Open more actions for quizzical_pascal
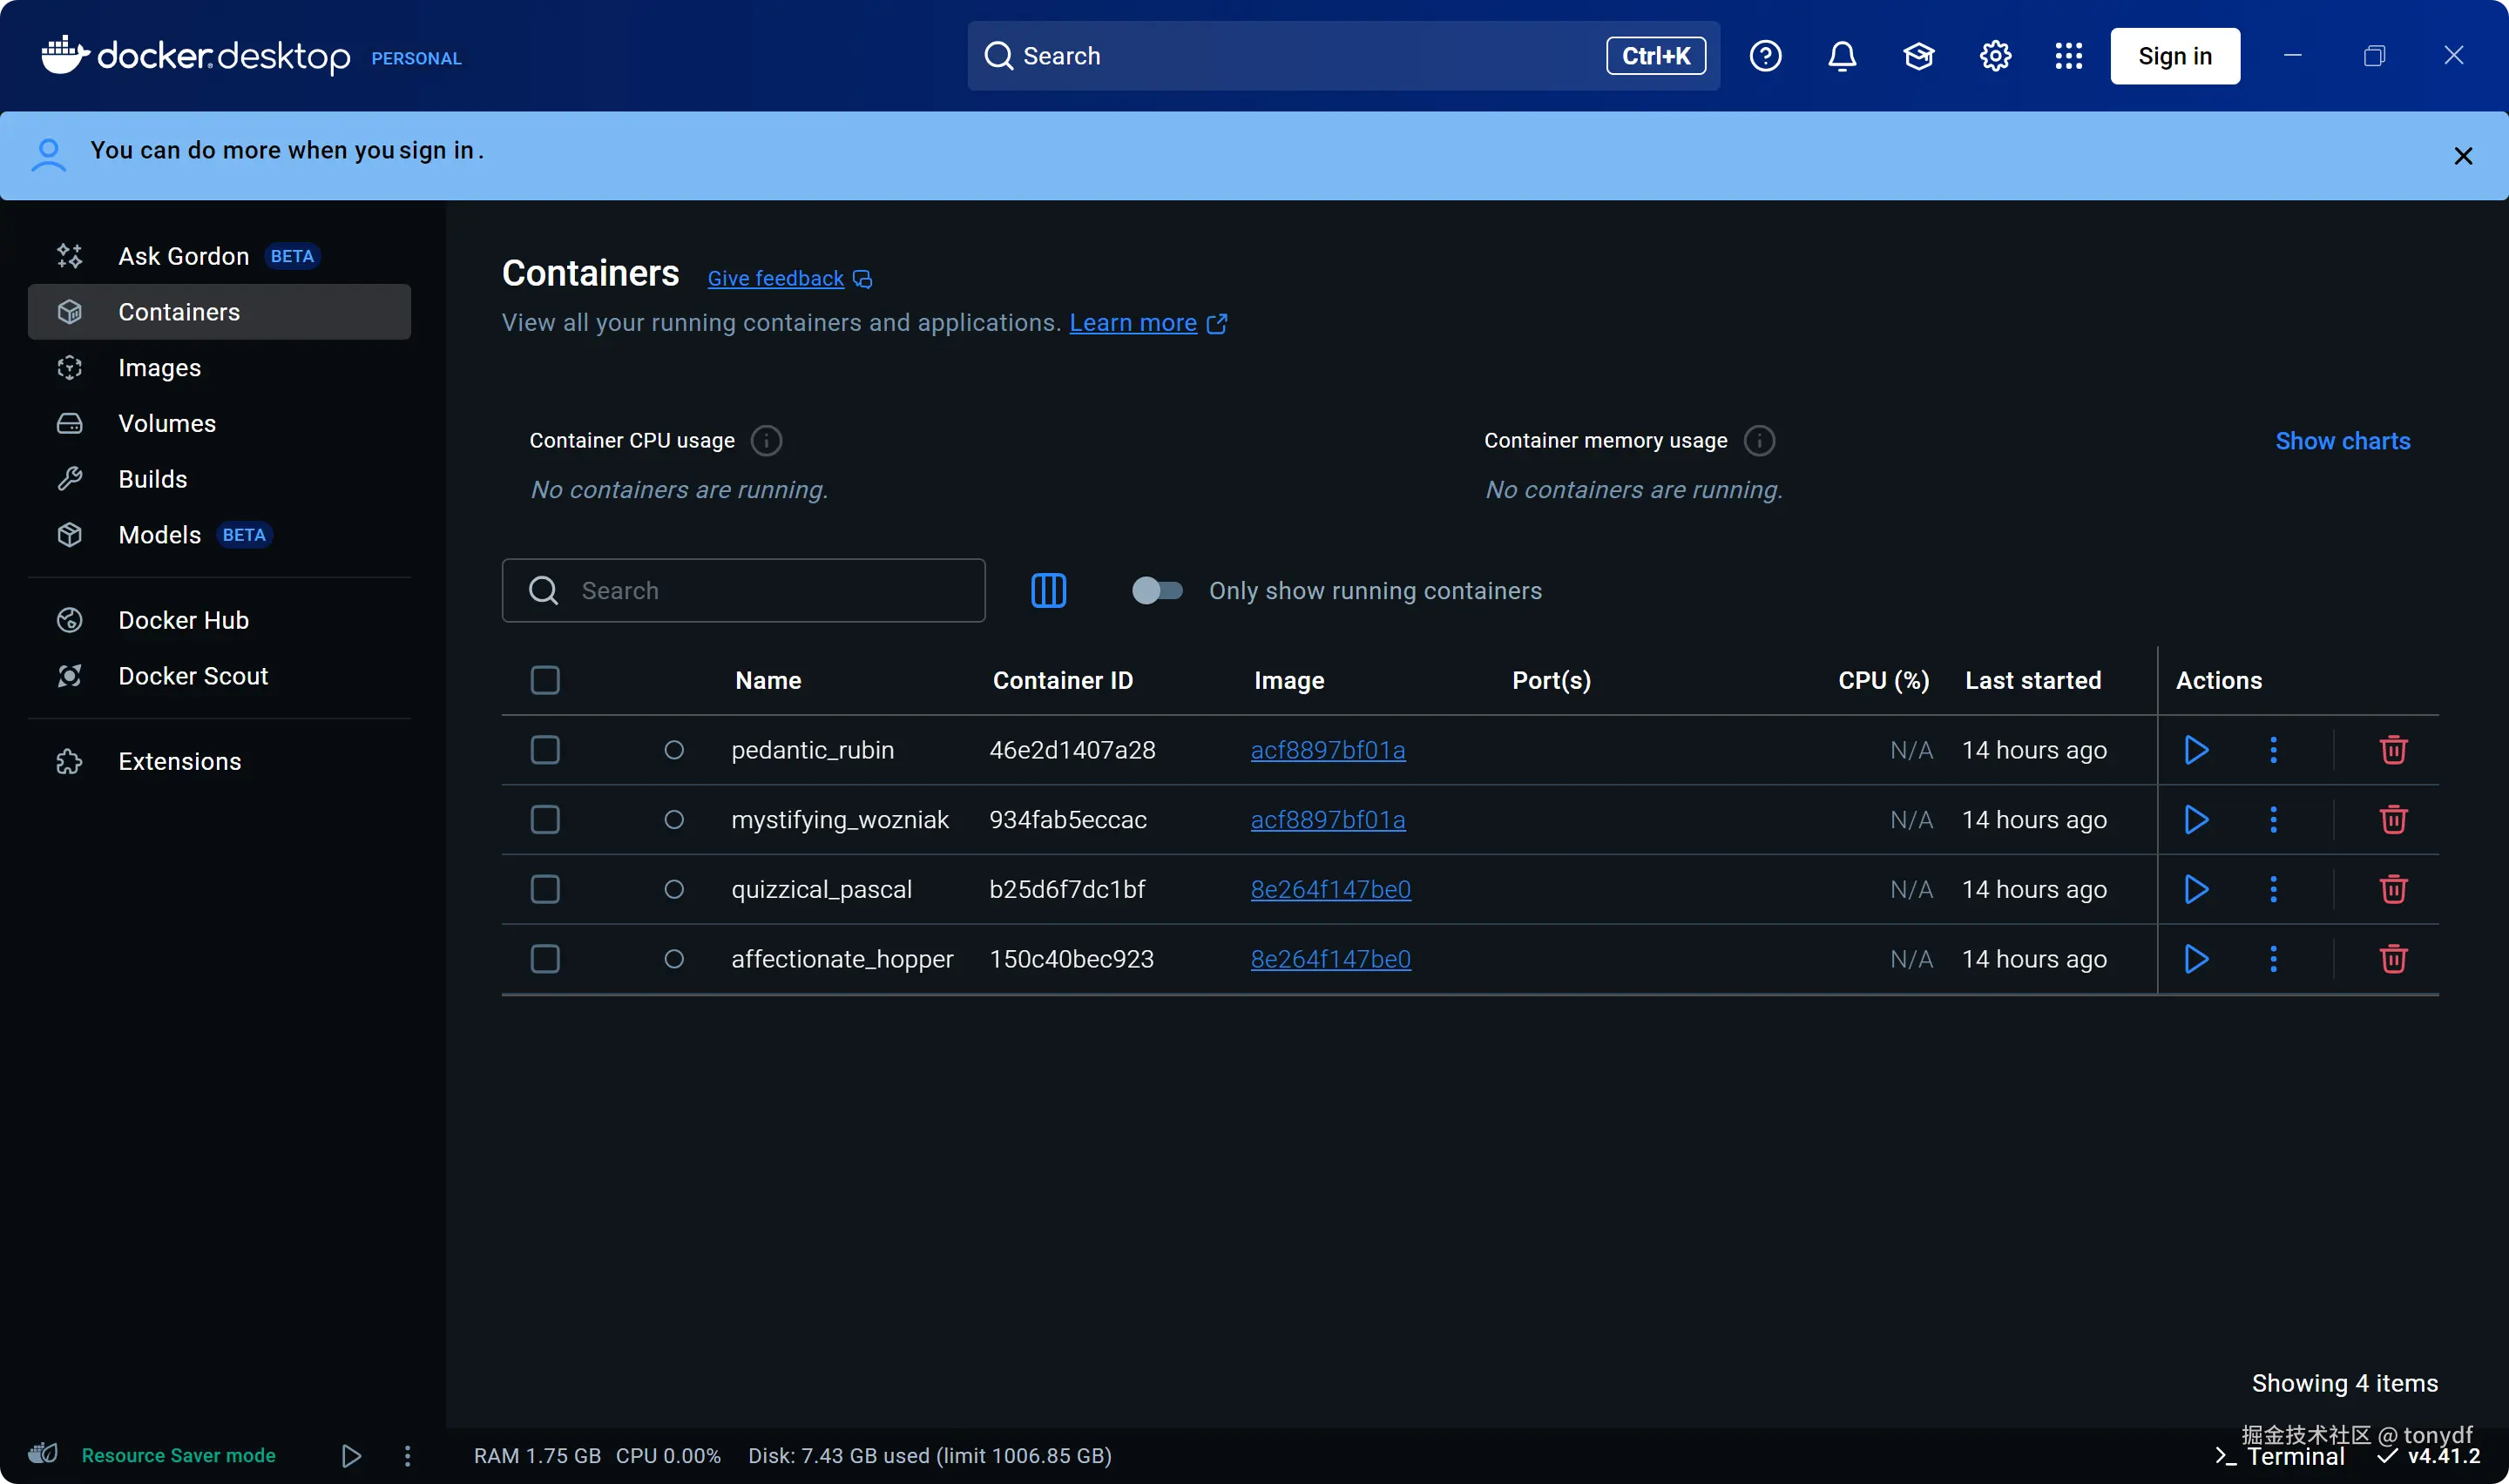 (2272, 889)
